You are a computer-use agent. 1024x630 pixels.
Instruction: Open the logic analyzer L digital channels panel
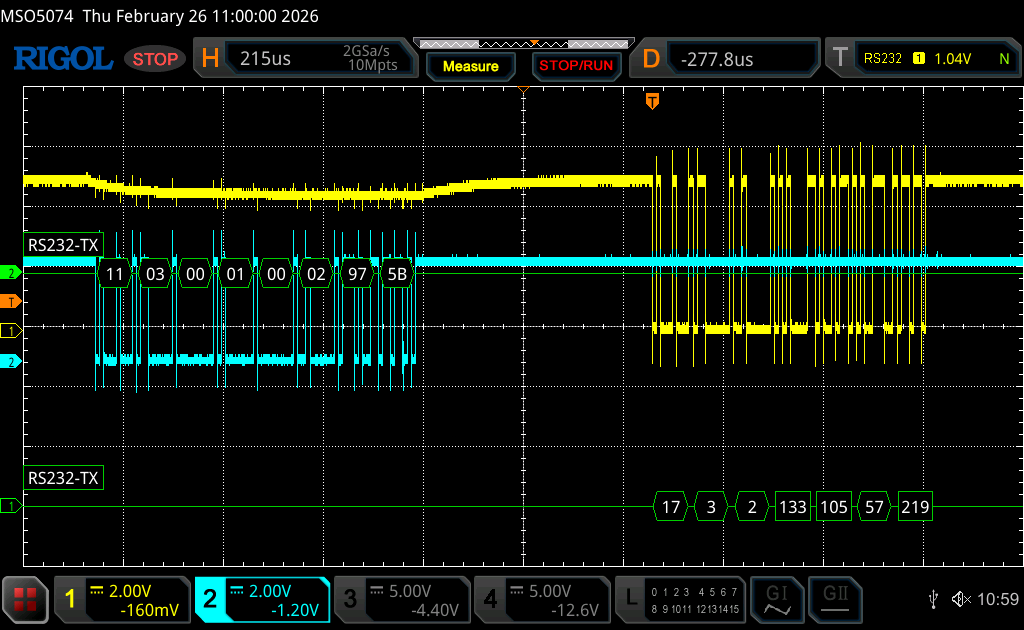(682, 599)
